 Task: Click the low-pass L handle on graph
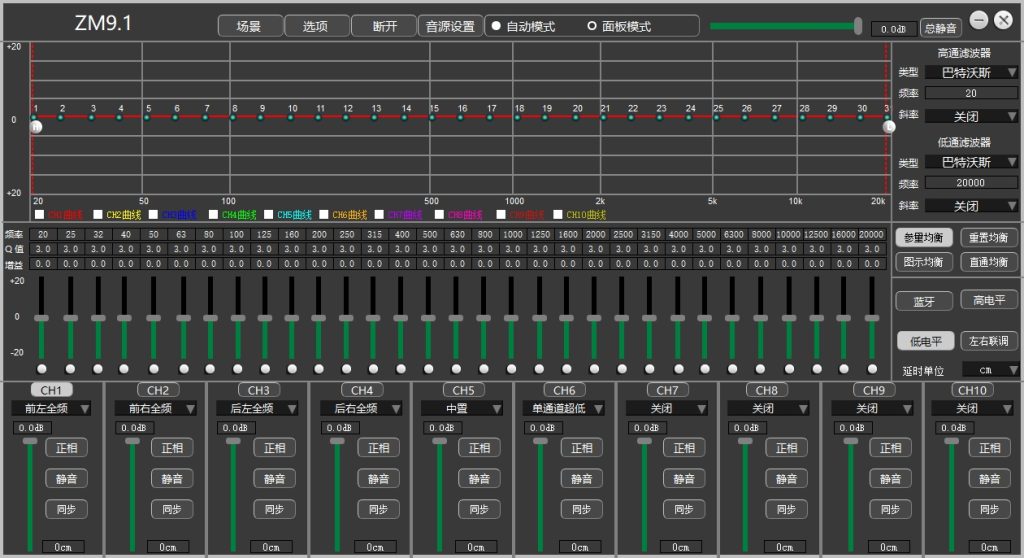pos(889,127)
